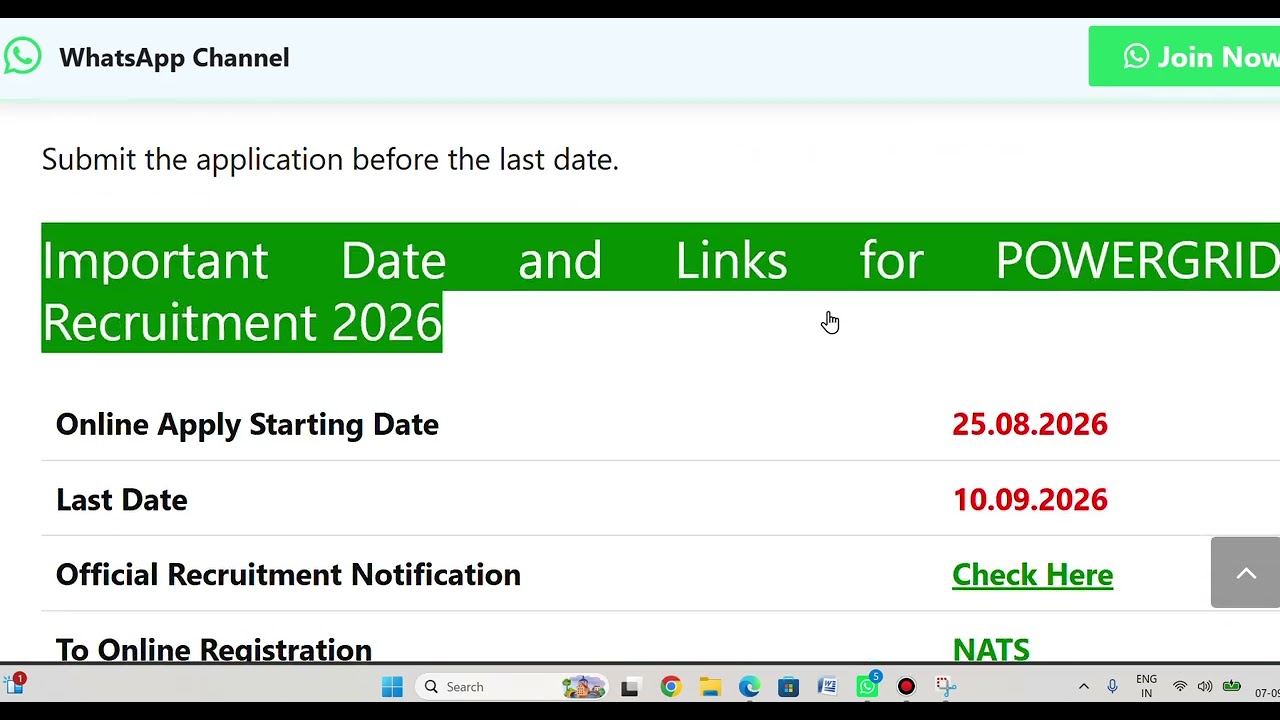Open File Explorer from the taskbar
This screenshot has height=720, width=1280.
(x=710, y=687)
